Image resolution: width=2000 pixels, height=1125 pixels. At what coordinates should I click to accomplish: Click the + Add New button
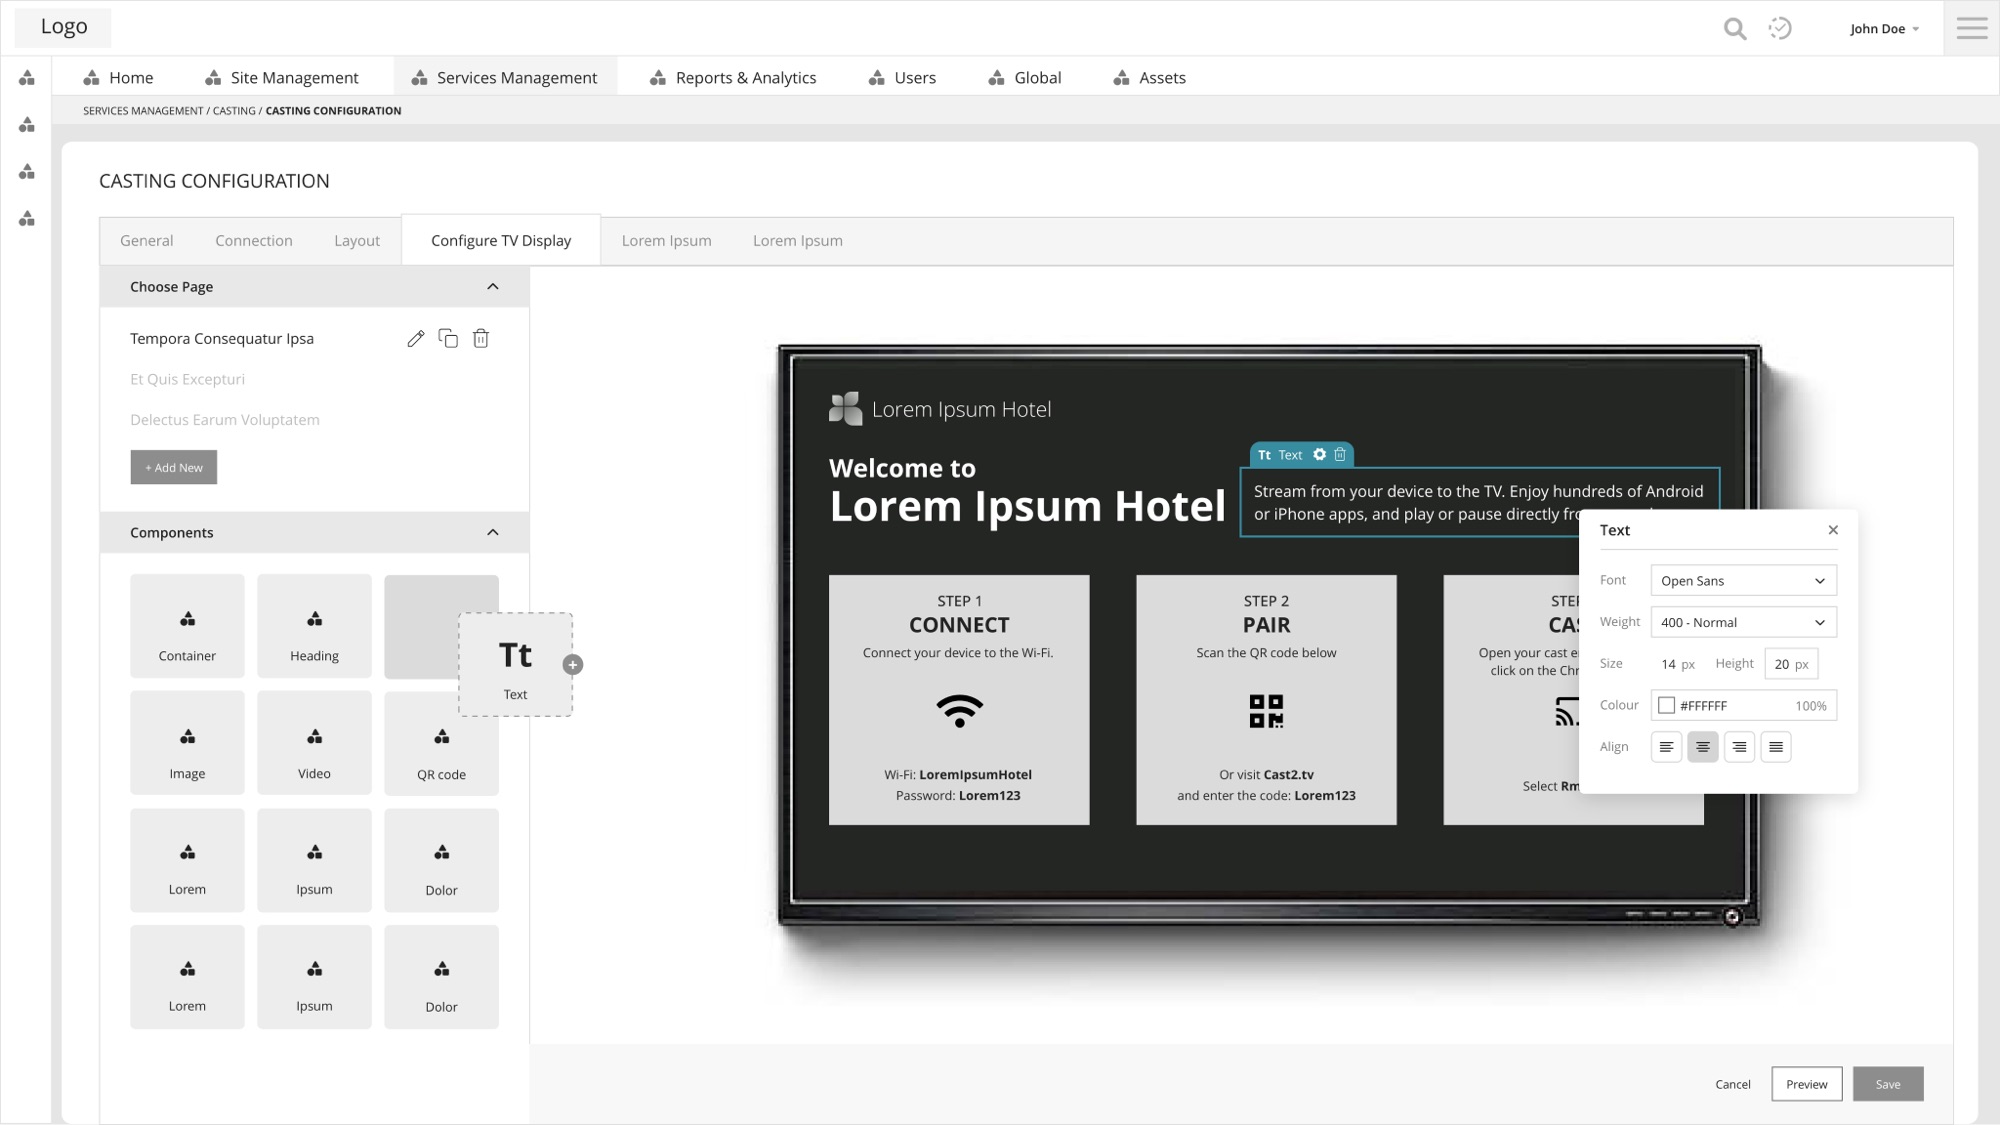pyautogui.click(x=174, y=468)
